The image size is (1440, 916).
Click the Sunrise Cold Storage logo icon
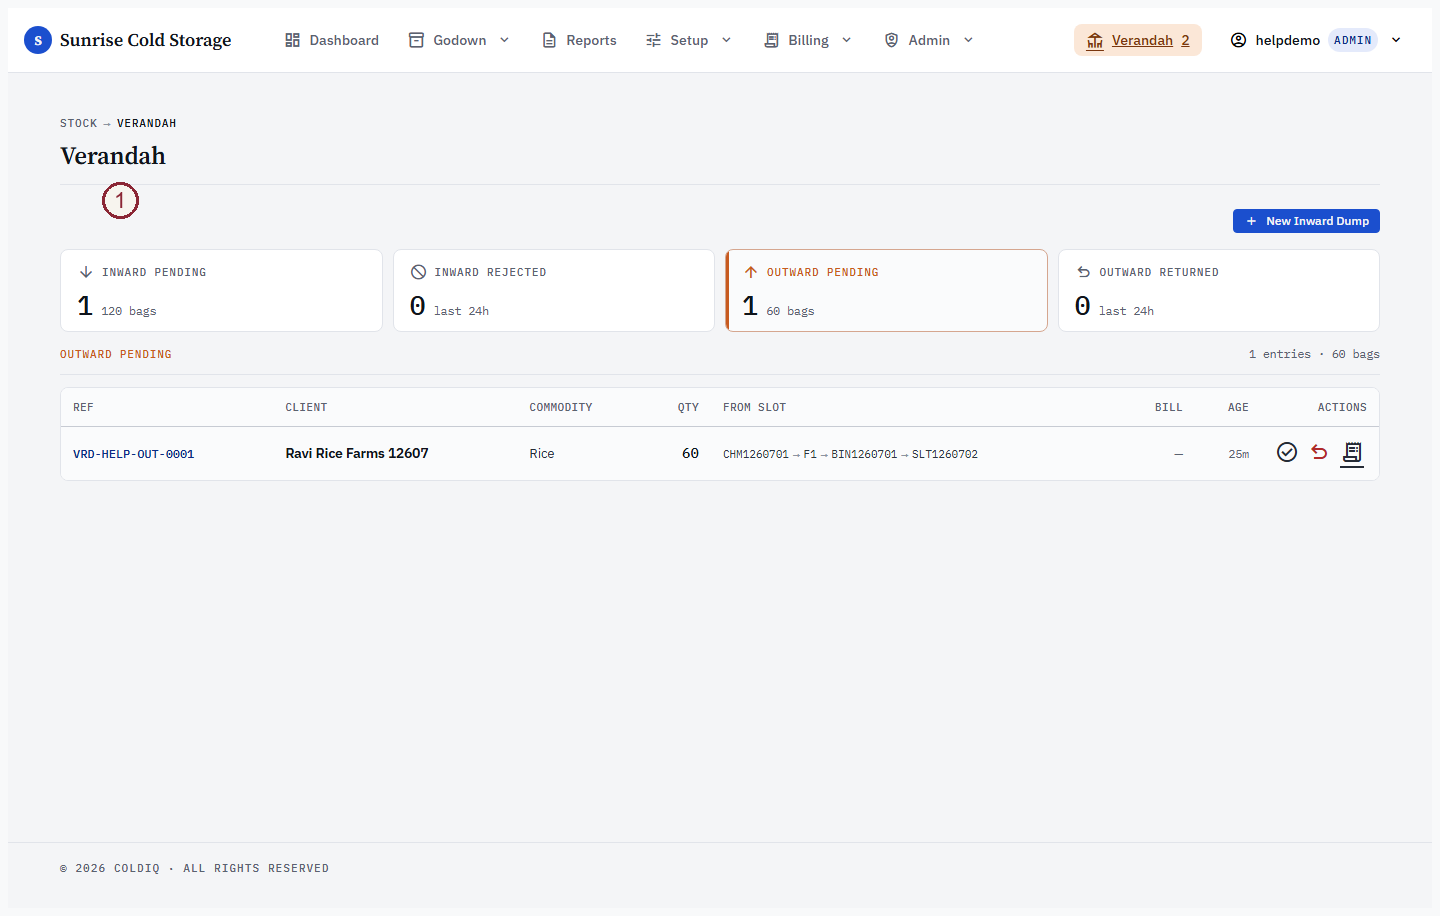(38, 40)
